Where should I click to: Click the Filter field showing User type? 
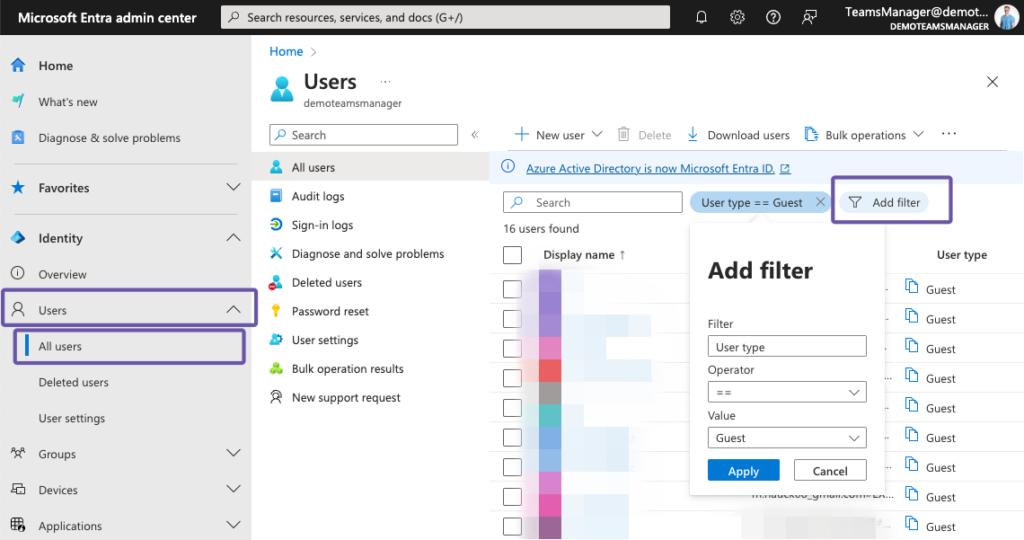click(x=787, y=346)
